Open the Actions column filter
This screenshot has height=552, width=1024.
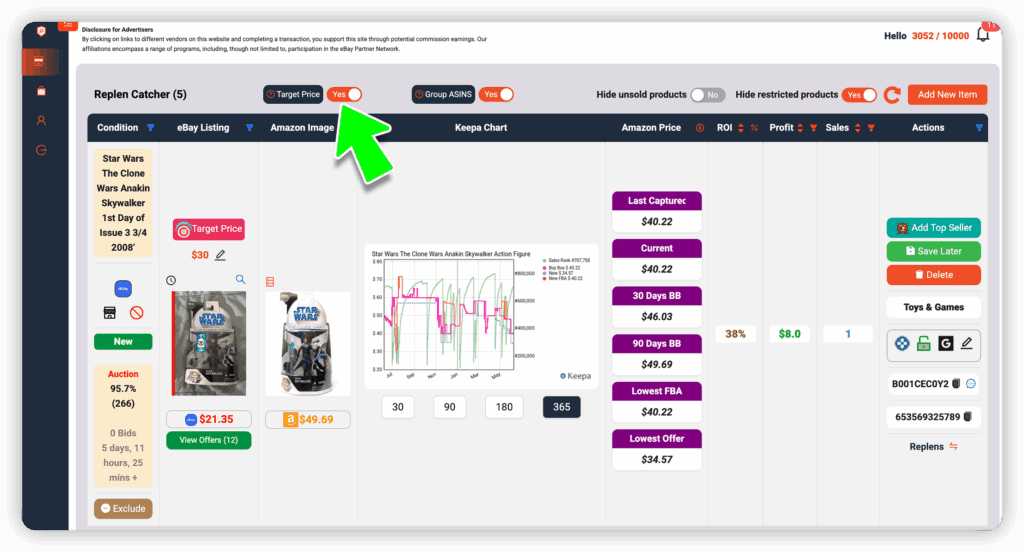click(x=979, y=128)
